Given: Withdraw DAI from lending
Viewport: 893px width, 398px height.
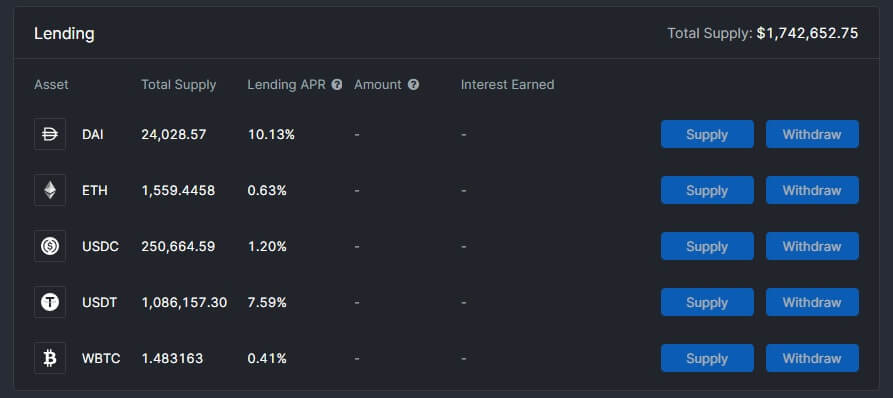Looking at the screenshot, I should click(x=812, y=134).
